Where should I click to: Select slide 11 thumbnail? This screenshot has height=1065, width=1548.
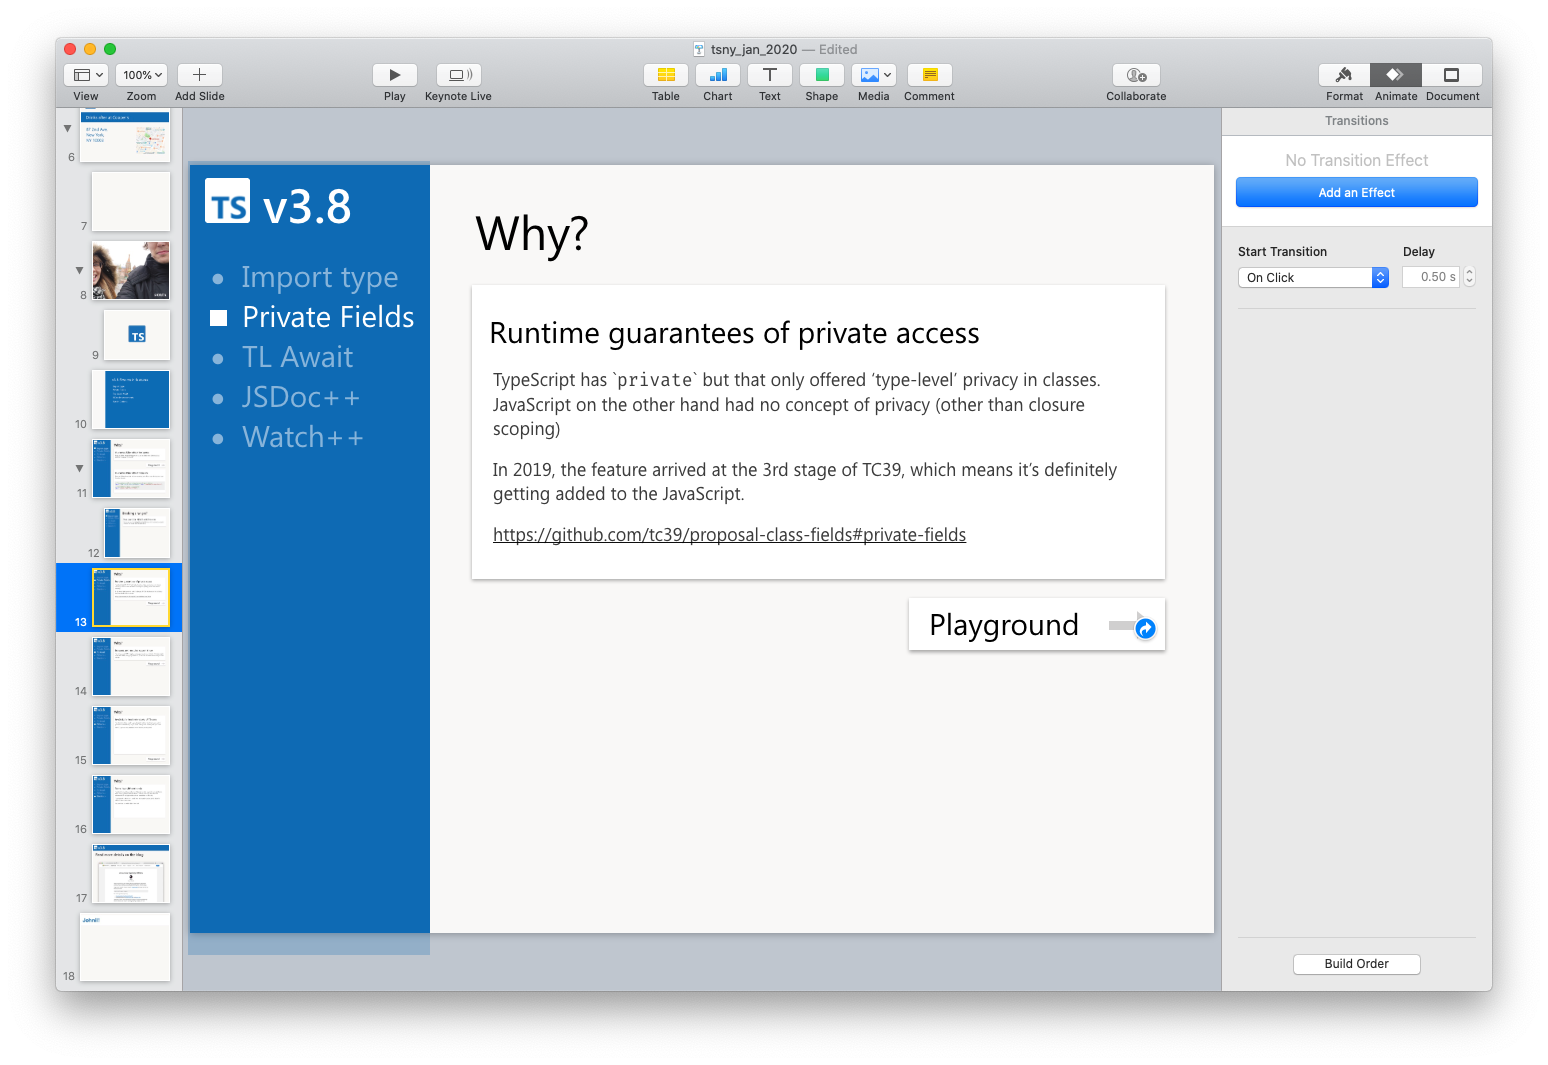pos(131,468)
